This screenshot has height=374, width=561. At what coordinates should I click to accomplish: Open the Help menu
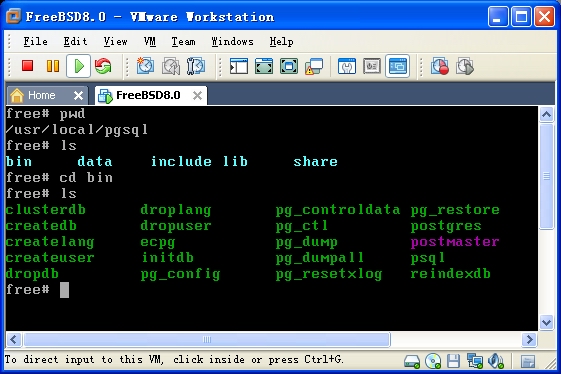coord(281,42)
